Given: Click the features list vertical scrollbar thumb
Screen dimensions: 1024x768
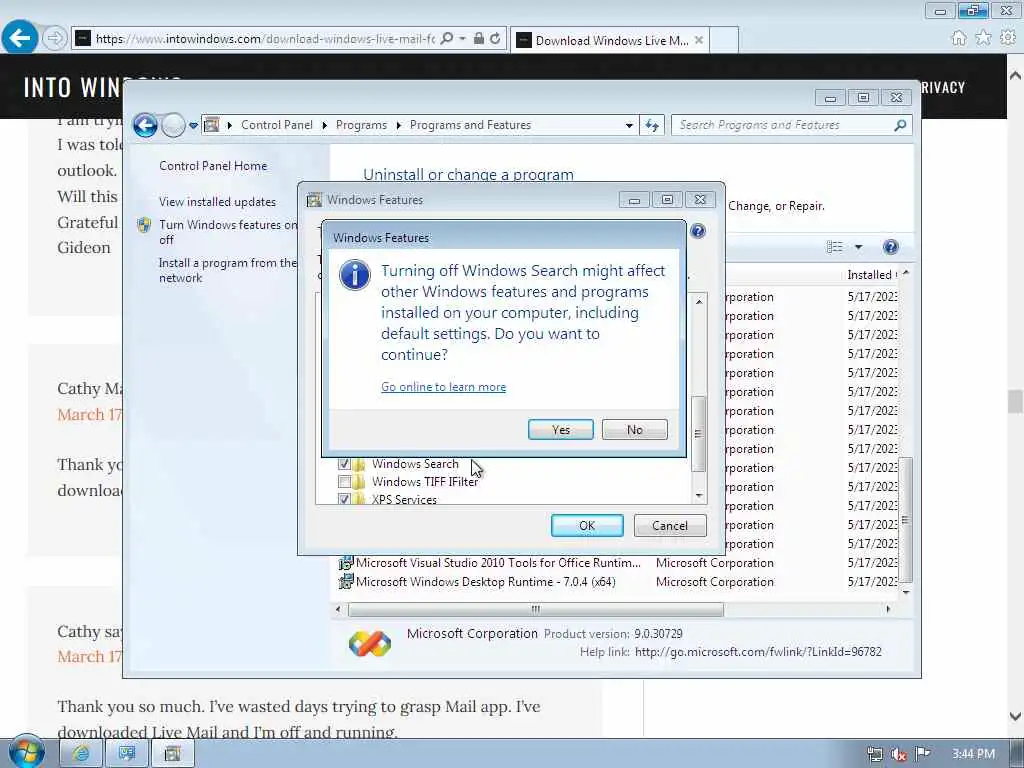Looking at the screenshot, I should tap(698, 433).
